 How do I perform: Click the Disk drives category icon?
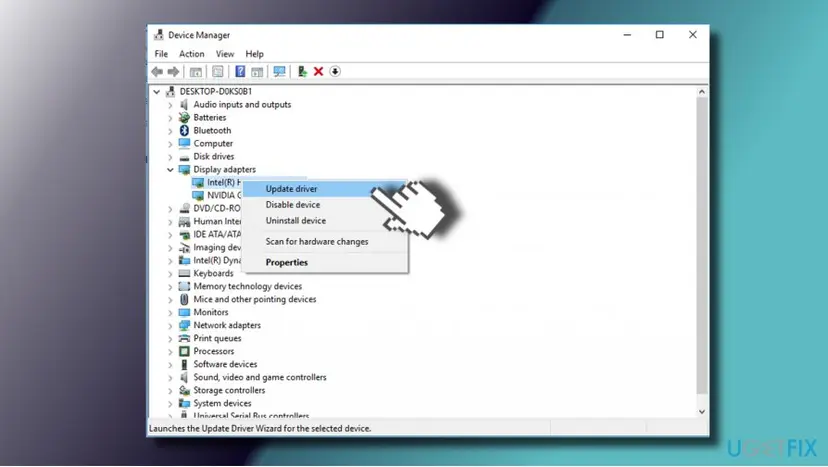coord(184,157)
